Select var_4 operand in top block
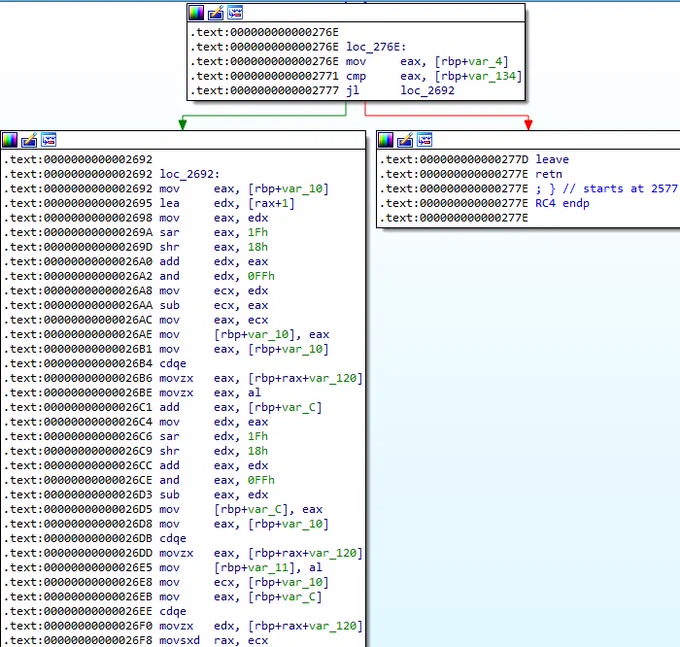The width and height of the screenshot is (680, 647). click(486, 62)
